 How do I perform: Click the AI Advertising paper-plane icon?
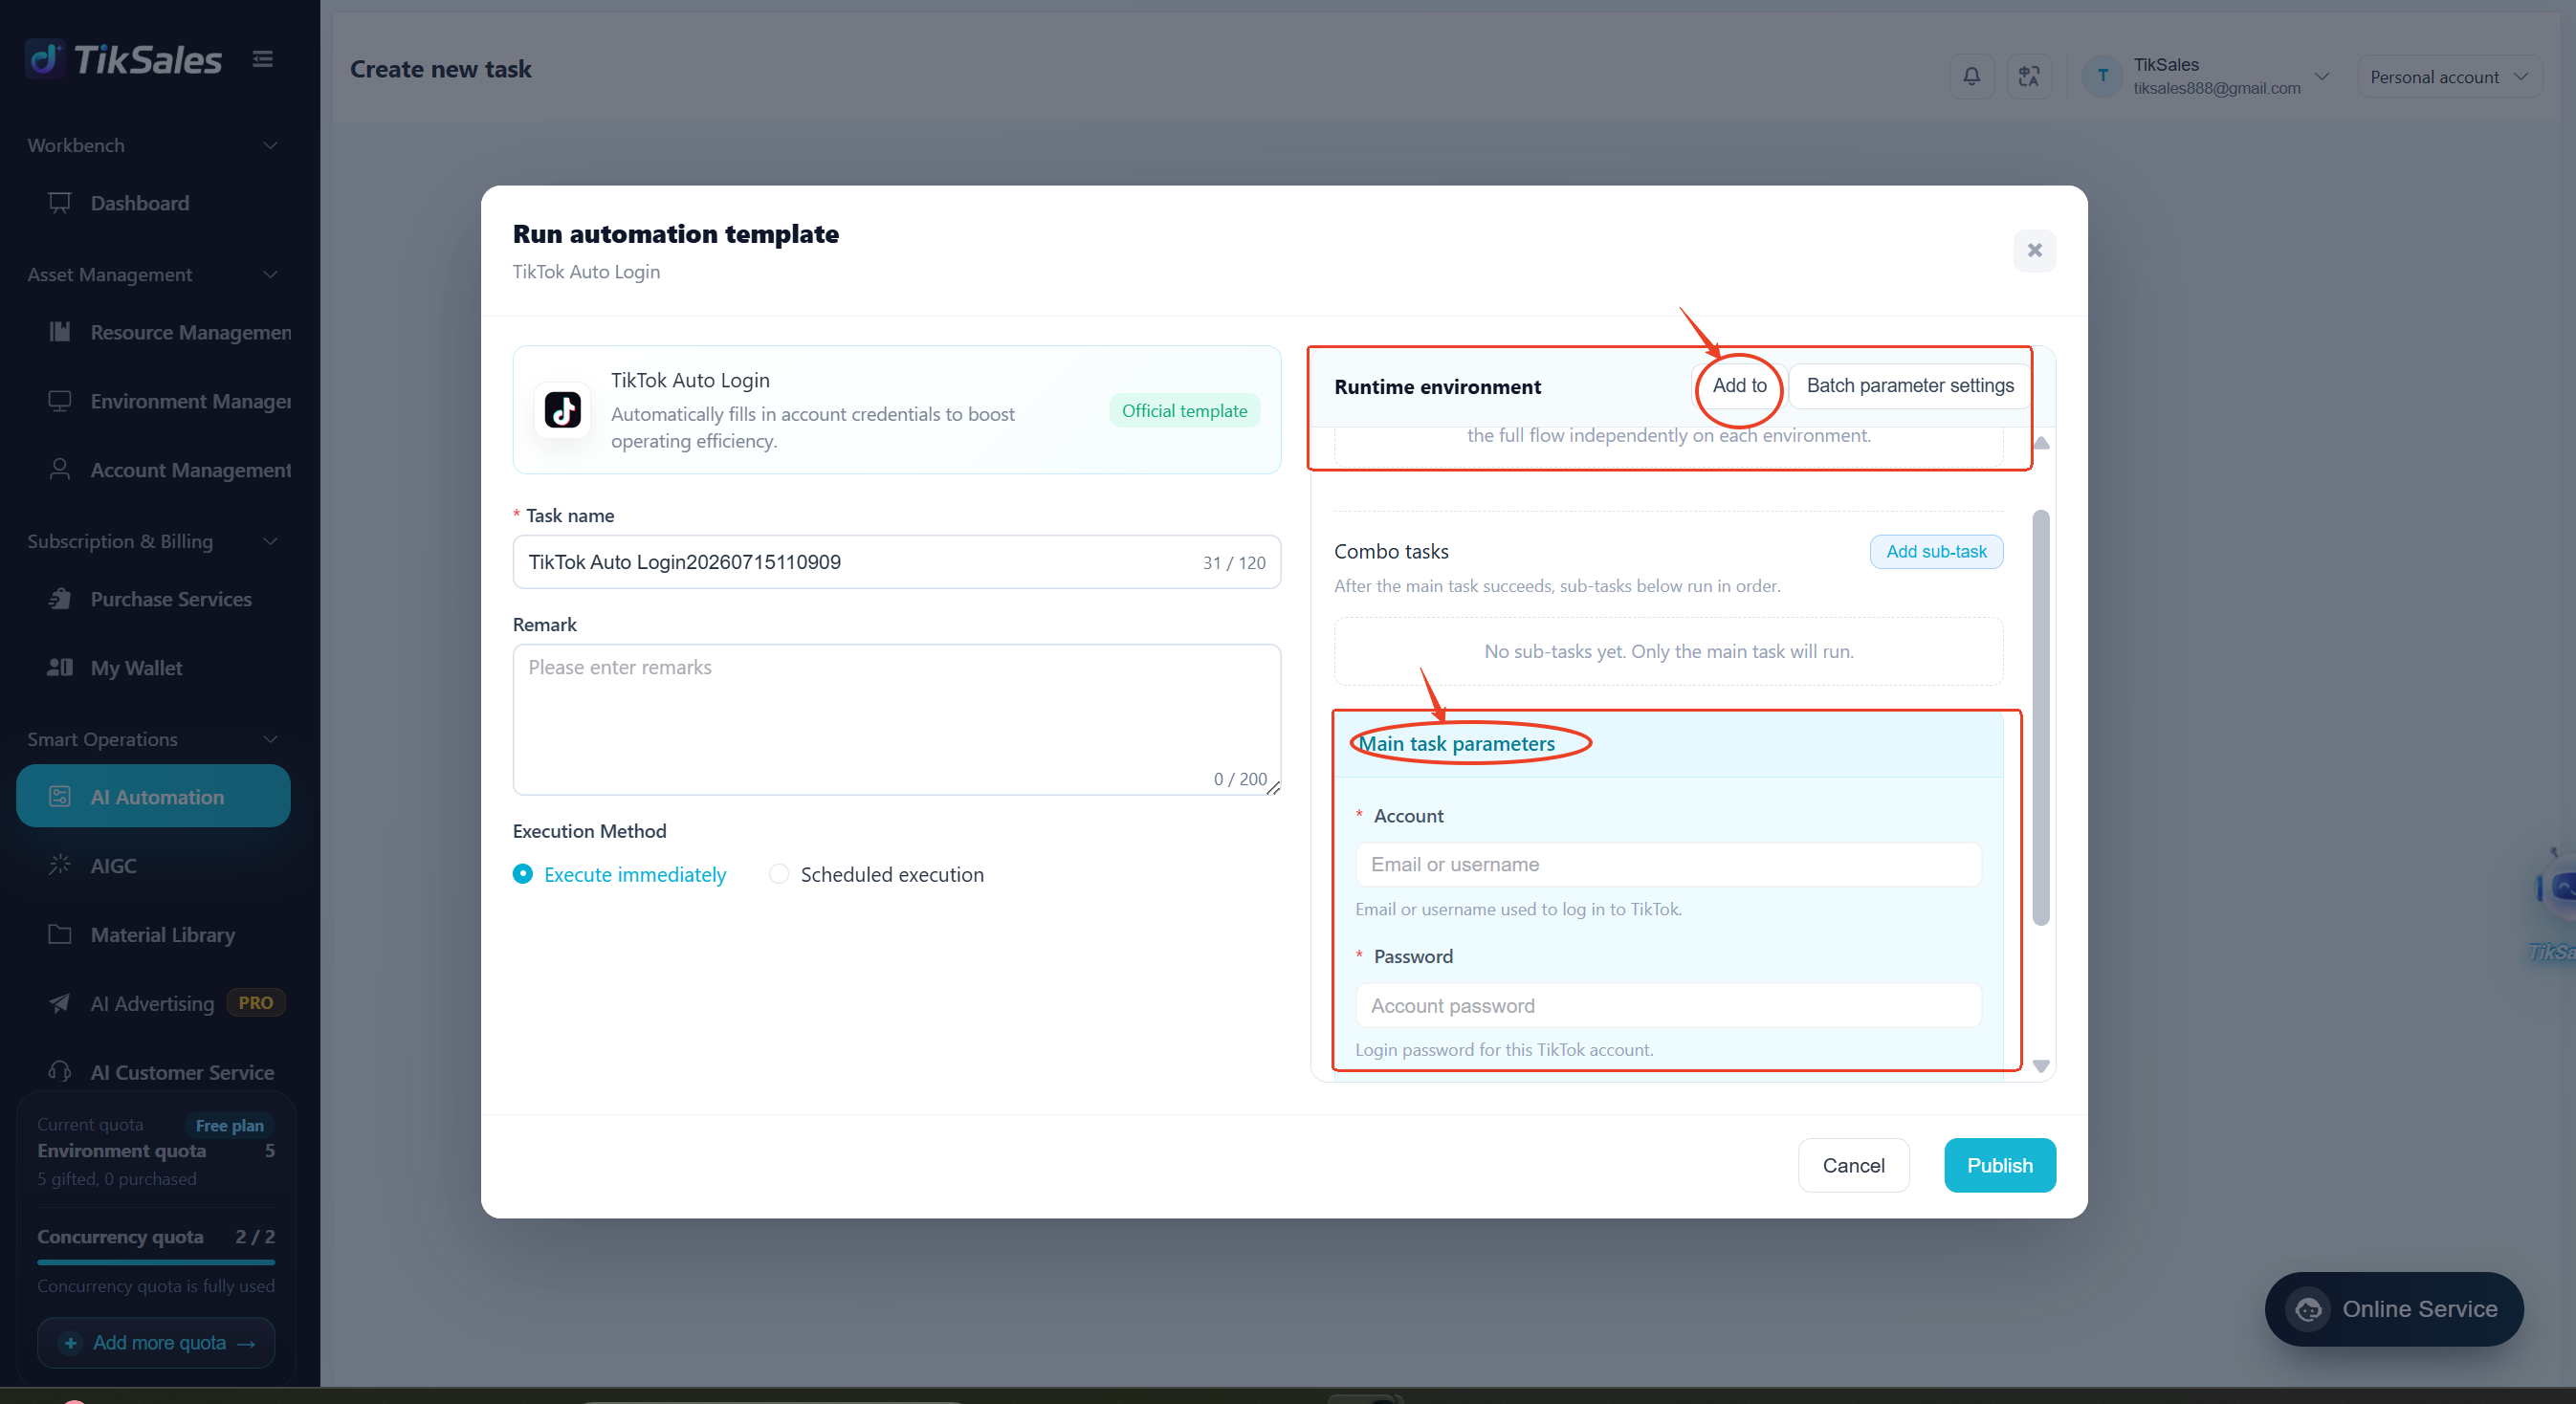tap(60, 1003)
